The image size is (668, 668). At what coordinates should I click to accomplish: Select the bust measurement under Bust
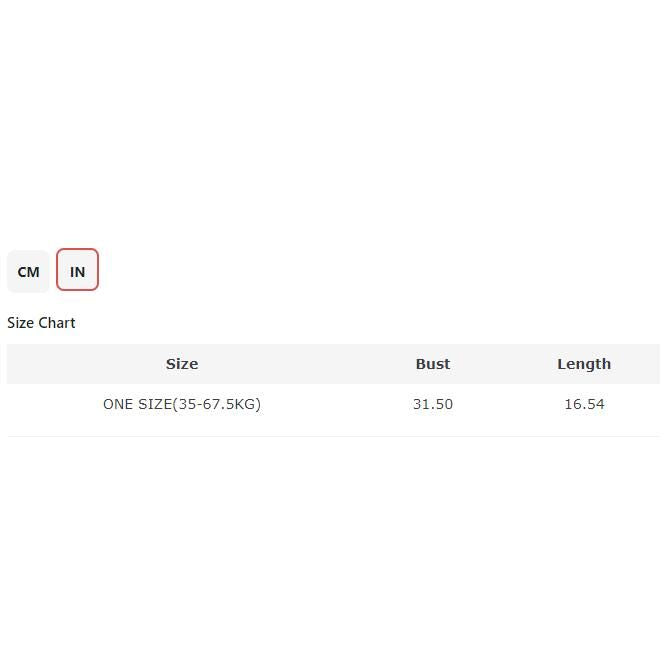[x=433, y=405]
